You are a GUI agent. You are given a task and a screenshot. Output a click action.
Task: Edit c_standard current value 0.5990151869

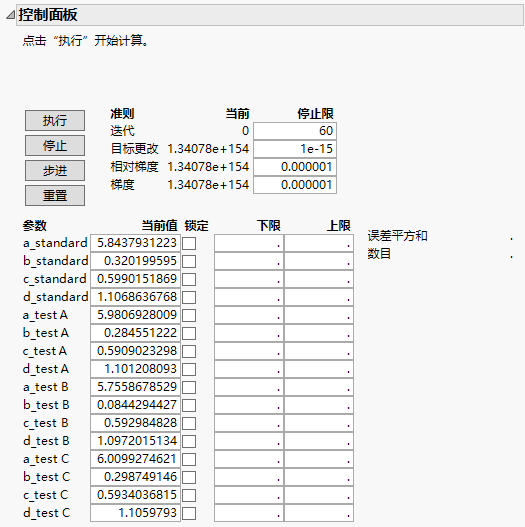[x=135, y=279]
